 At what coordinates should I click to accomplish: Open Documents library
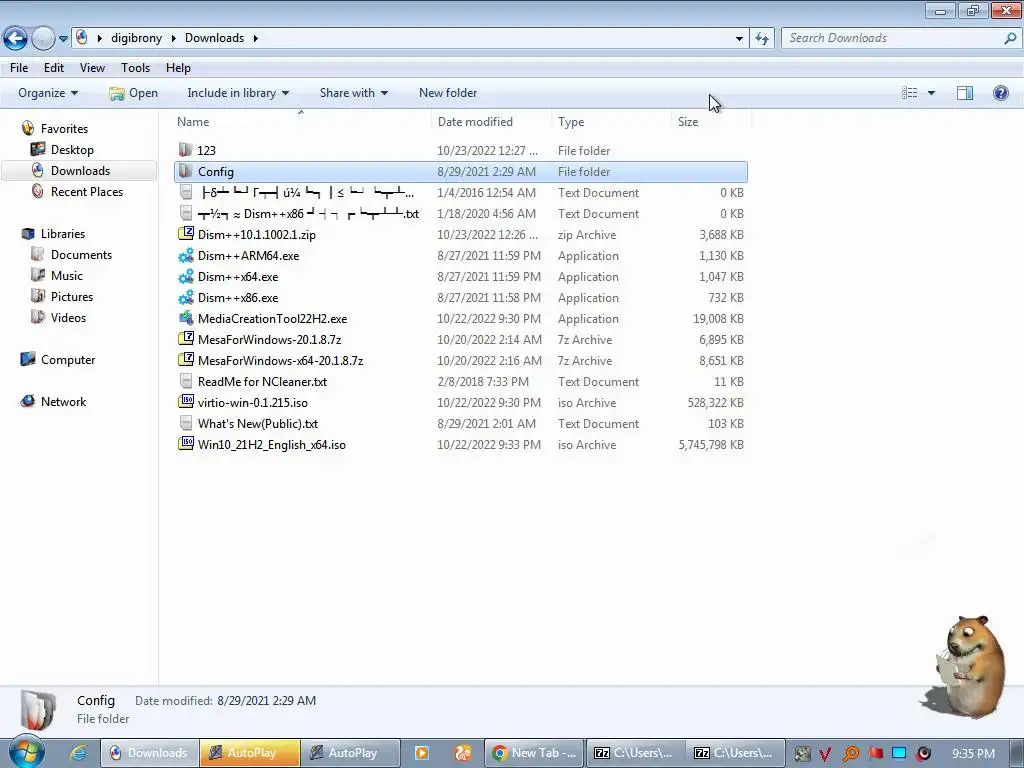coord(81,255)
